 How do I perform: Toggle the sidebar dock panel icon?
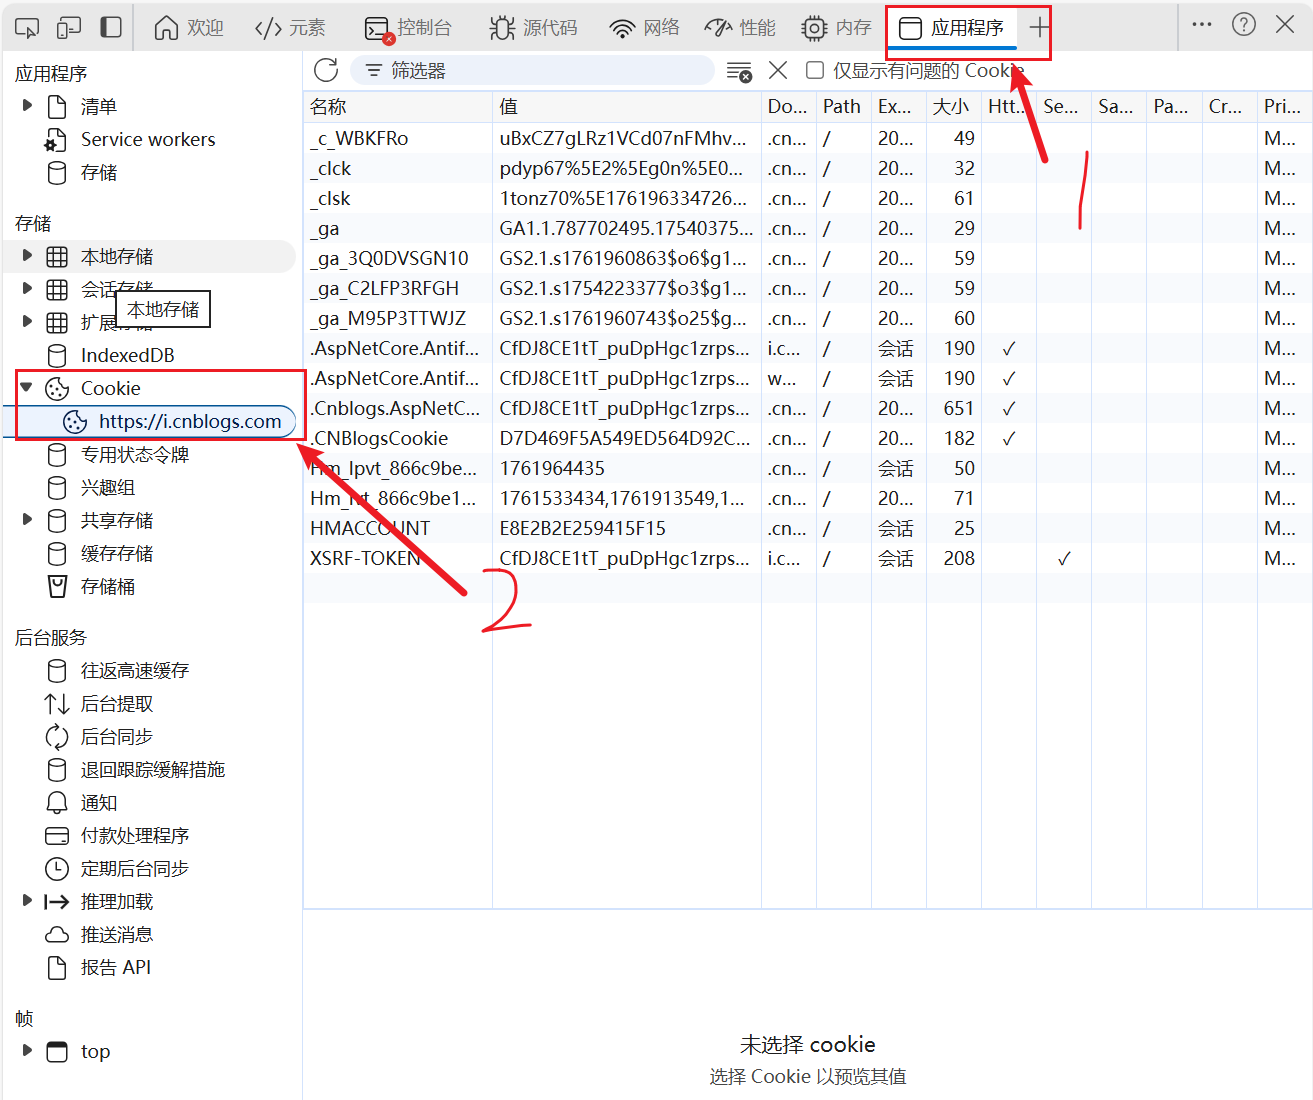click(x=111, y=27)
